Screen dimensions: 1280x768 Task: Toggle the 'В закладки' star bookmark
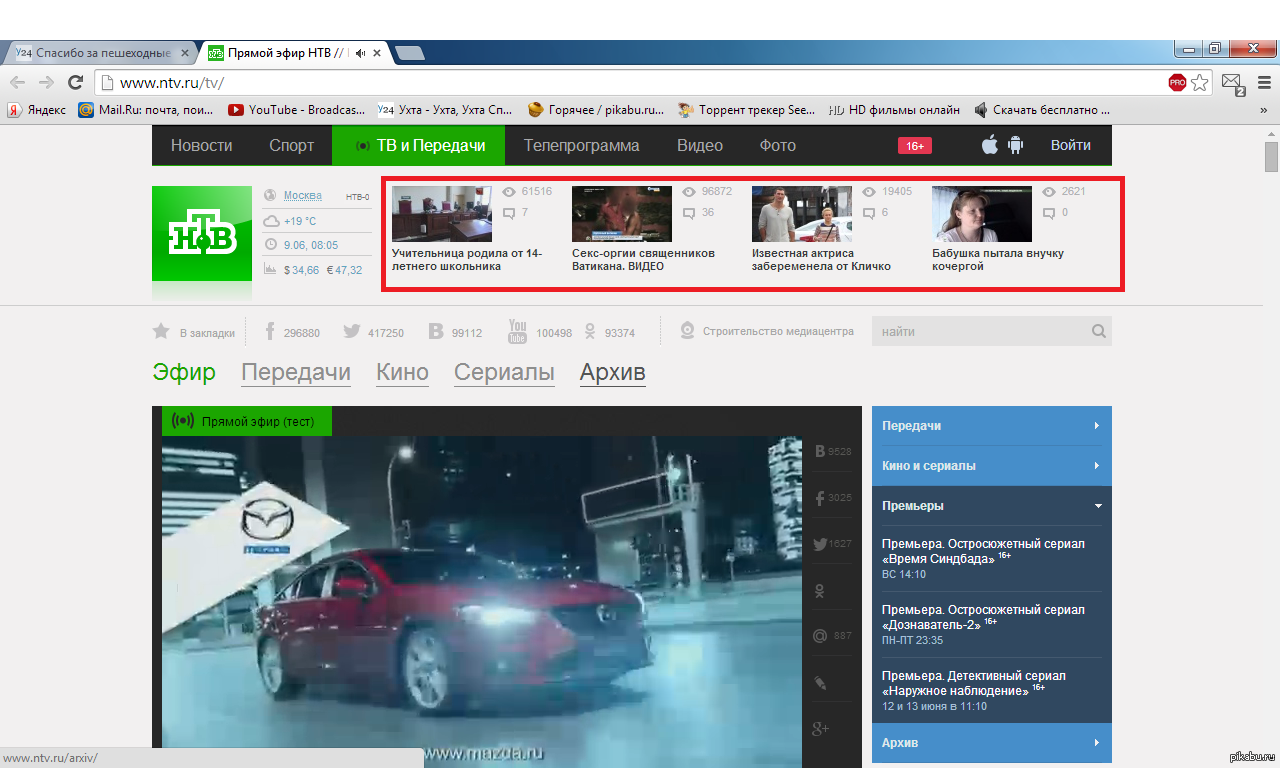tap(161, 332)
